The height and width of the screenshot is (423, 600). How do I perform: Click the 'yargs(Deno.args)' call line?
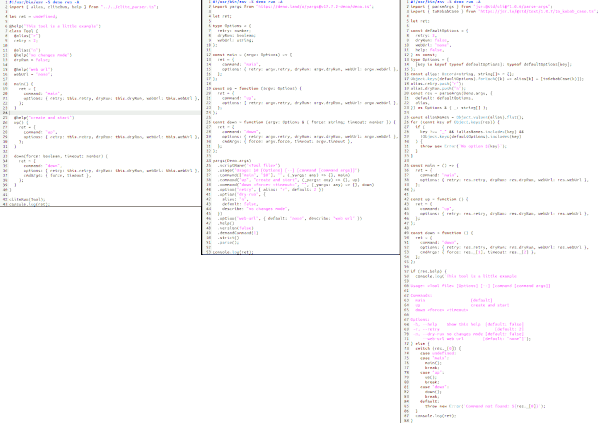(x=232, y=161)
